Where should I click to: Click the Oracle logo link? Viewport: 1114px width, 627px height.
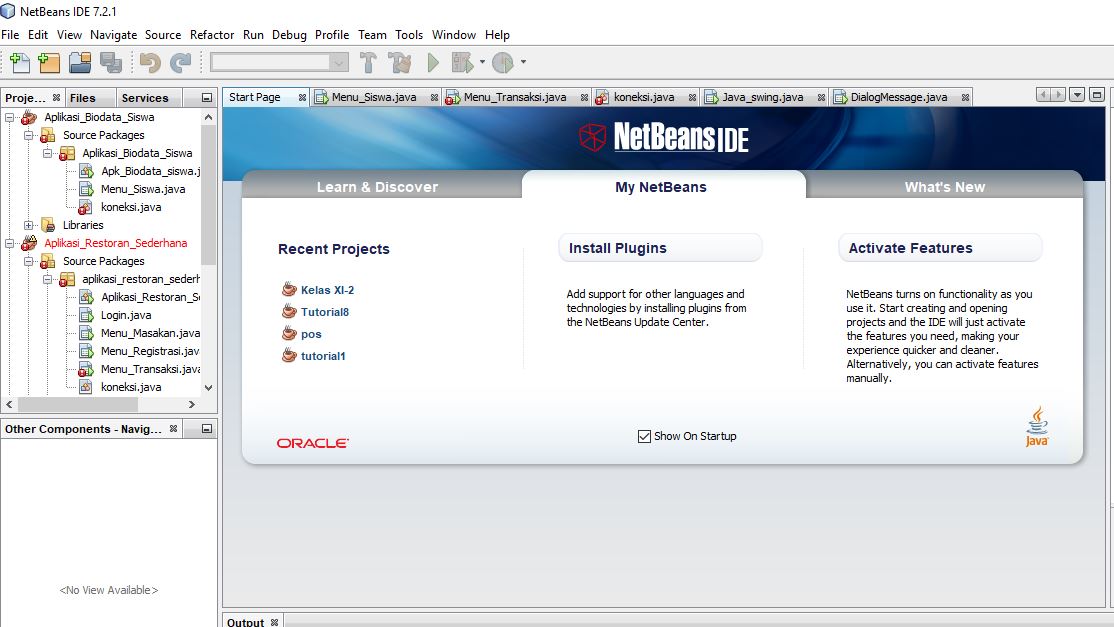pos(313,443)
